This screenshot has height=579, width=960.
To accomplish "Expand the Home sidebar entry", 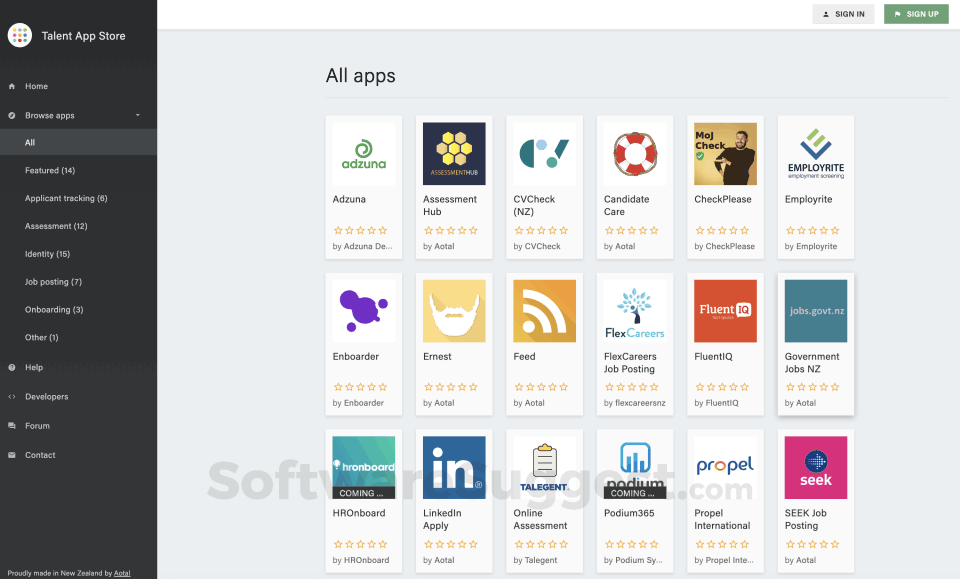I will 40,86.
